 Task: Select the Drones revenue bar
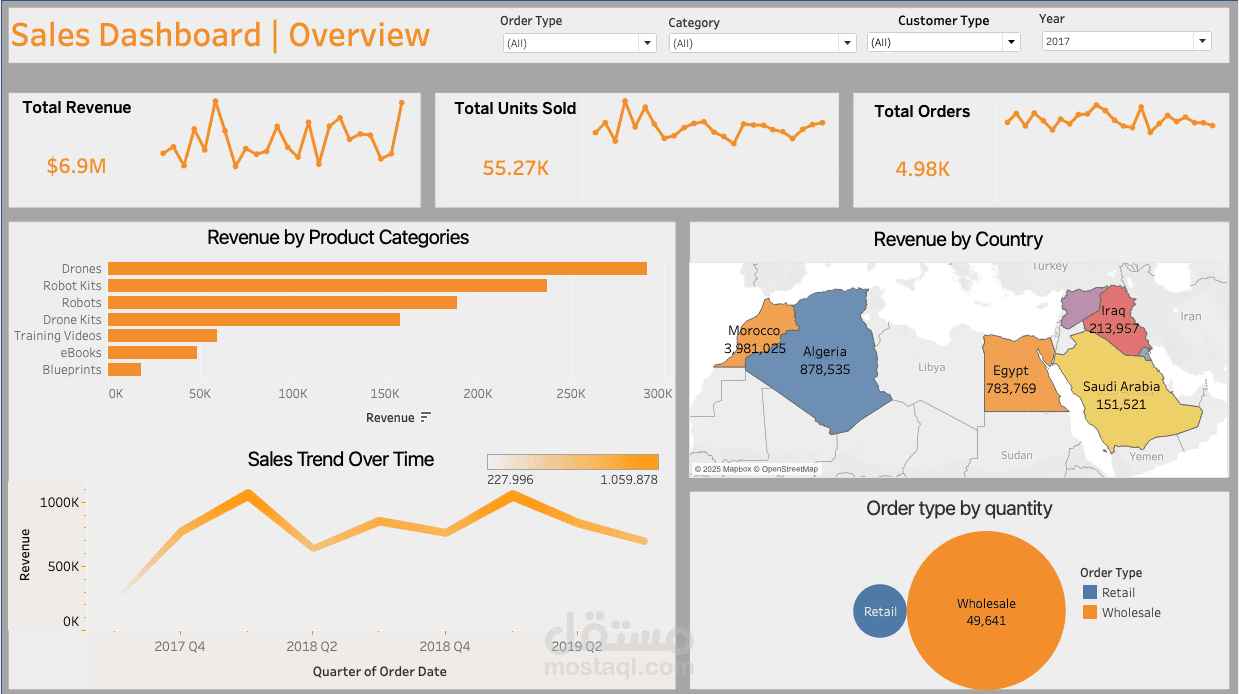tap(375, 268)
